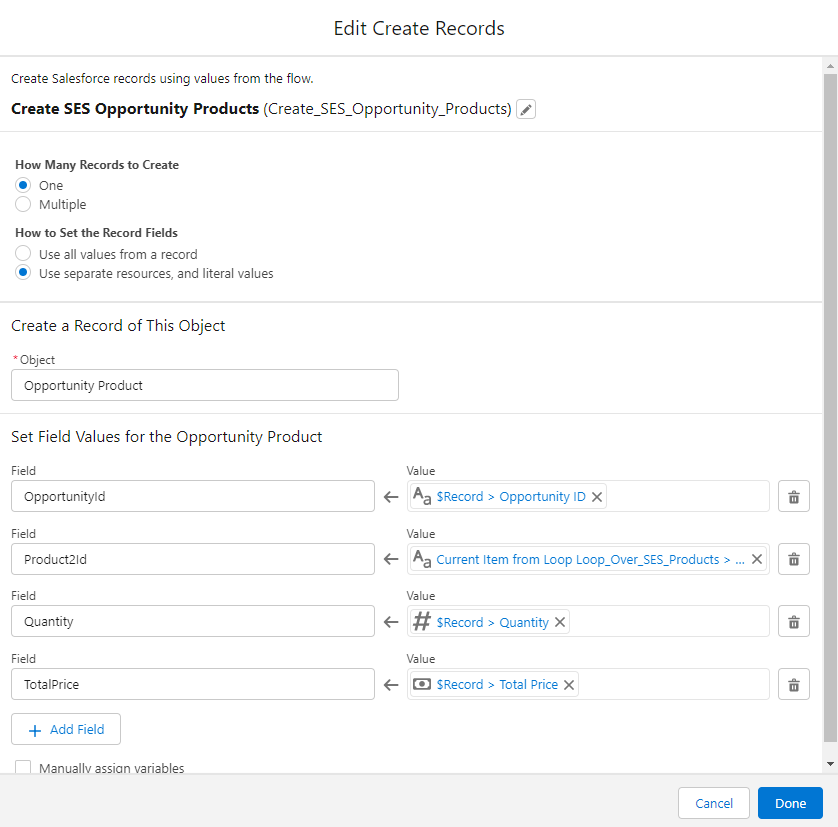Edit the element label with pencil icon
838x827 pixels.
526,109
